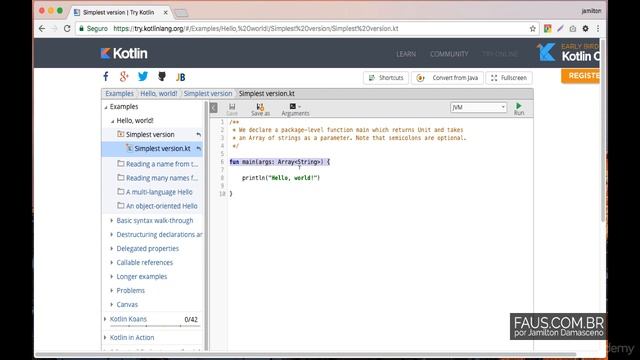This screenshot has width=640, height=360.
Task: Expand Longer examples node
Action: (x=111, y=277)
